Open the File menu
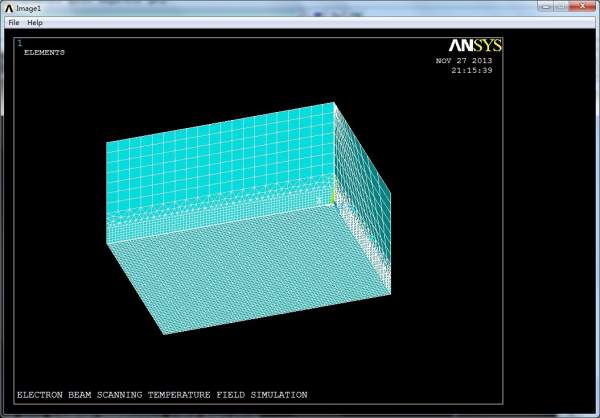The height and width of the screenshot is (418, 600). coord(14,23)
